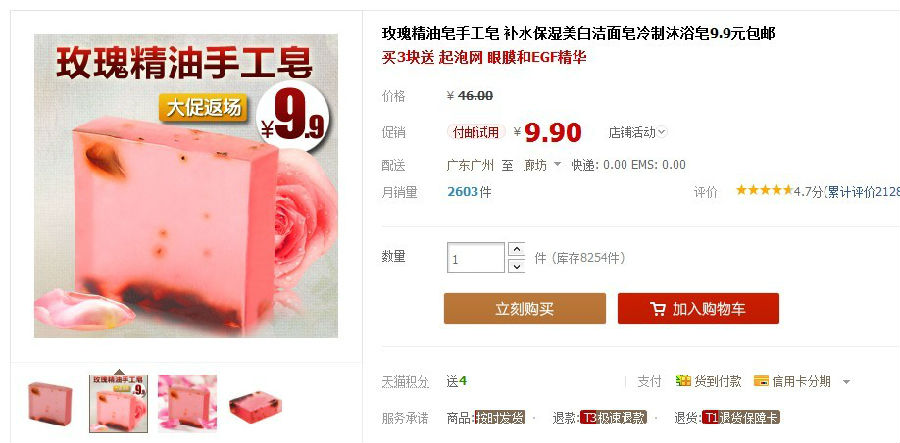The height and width of the screenshot is (443, 900).
Task: Click the 付邮试用 promotion tag
Action: coord(476,133)
